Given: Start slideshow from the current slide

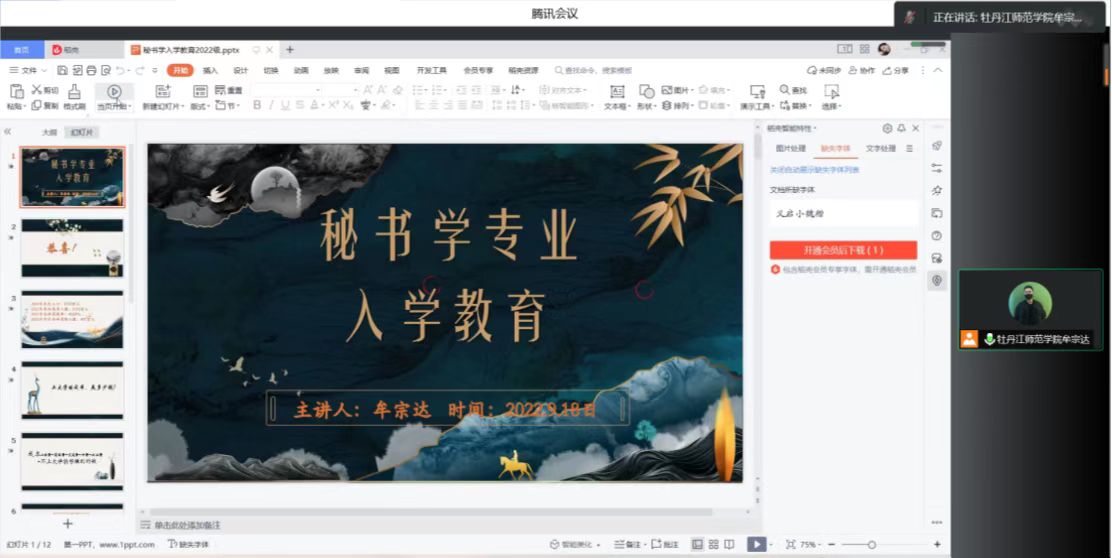Looking at the screenshot, I should pos(113,92).
